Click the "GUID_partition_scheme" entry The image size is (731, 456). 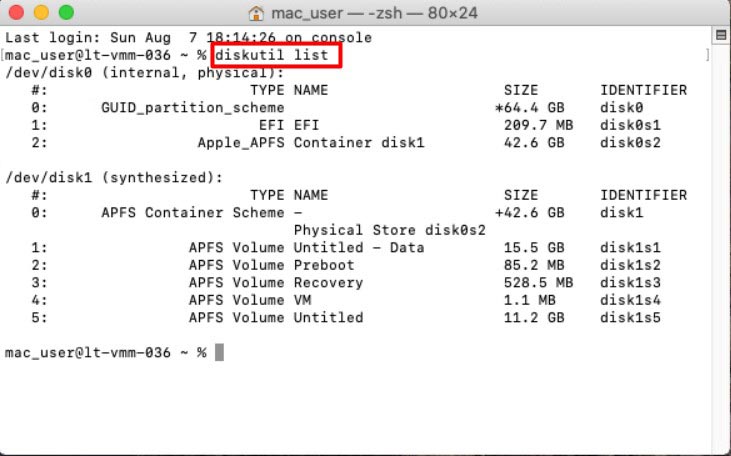click(x=193, y=108)
